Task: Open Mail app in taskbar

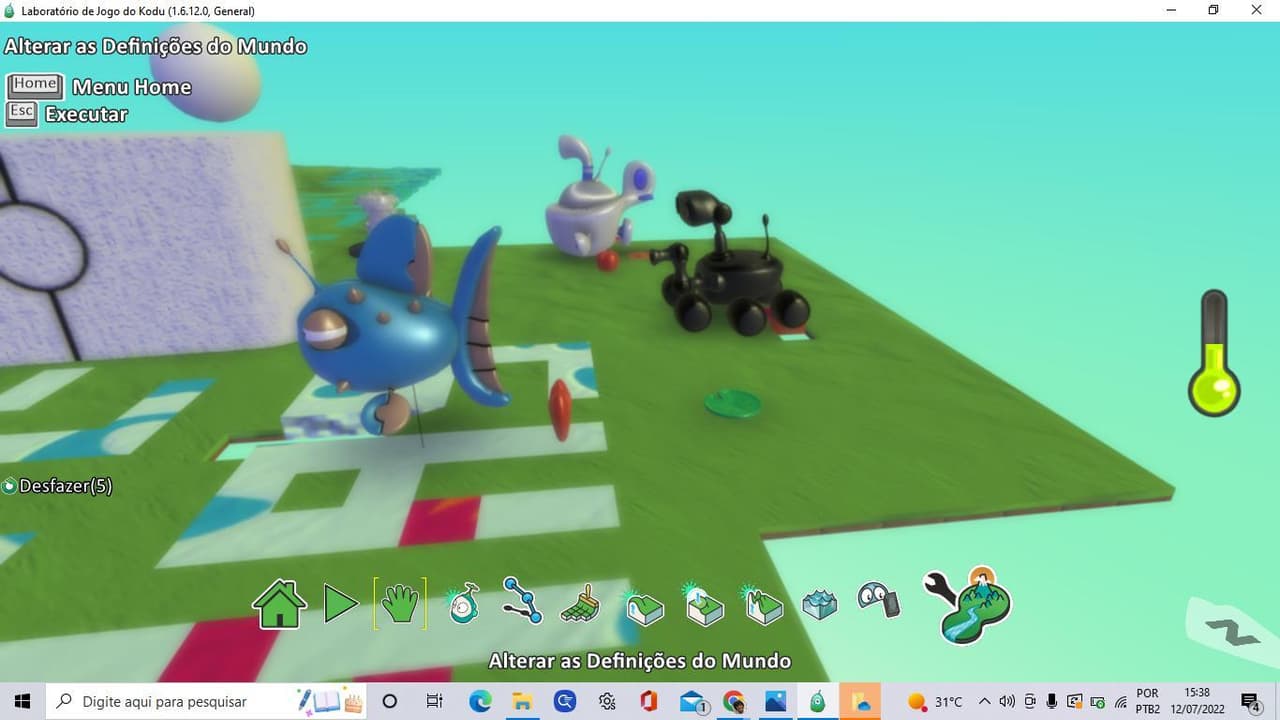Action: pos(693,702)
